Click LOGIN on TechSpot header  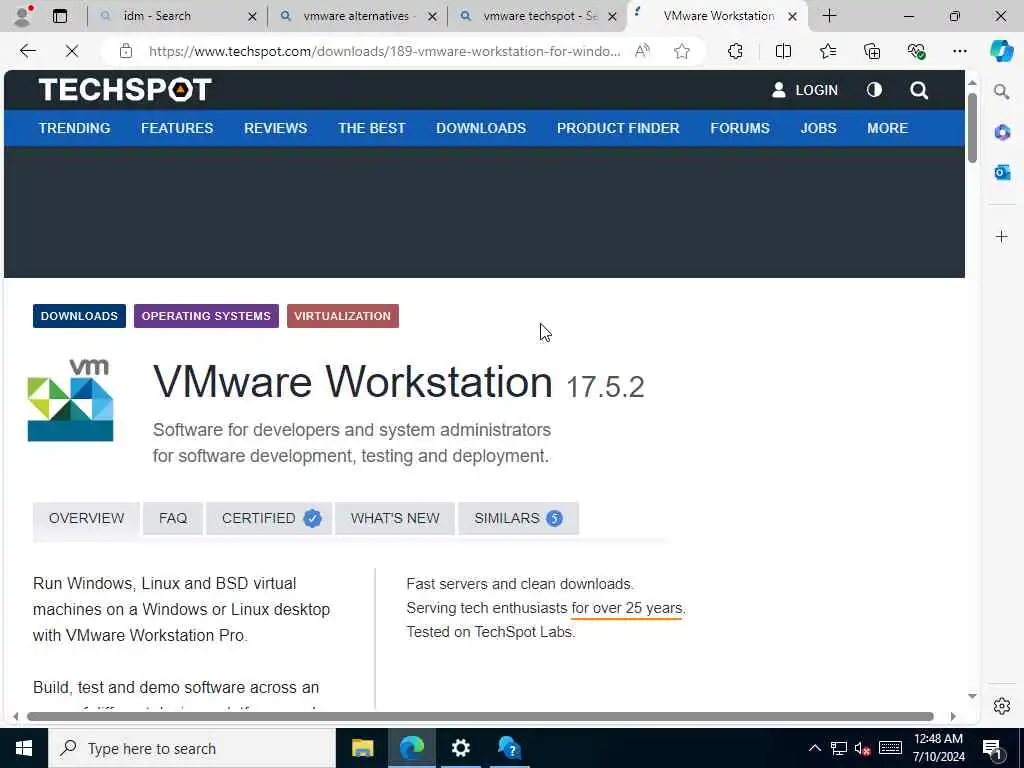(805, 90)
